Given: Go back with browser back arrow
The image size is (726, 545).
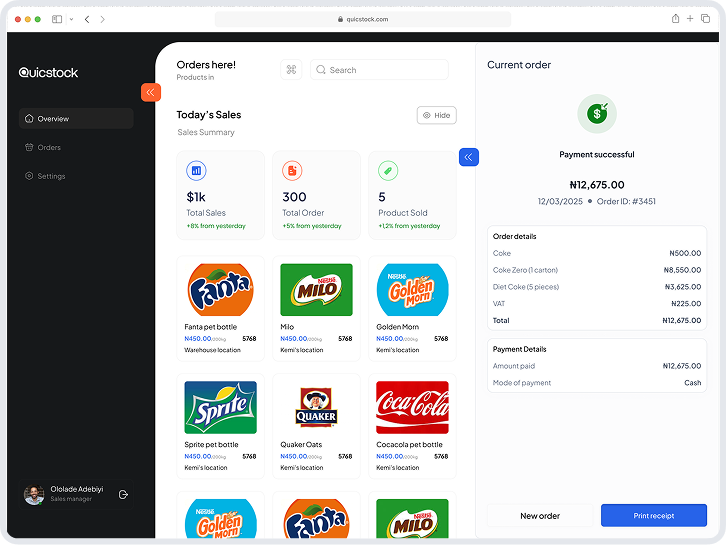Looking at the screenshot, I should click(x=87, y=19).
